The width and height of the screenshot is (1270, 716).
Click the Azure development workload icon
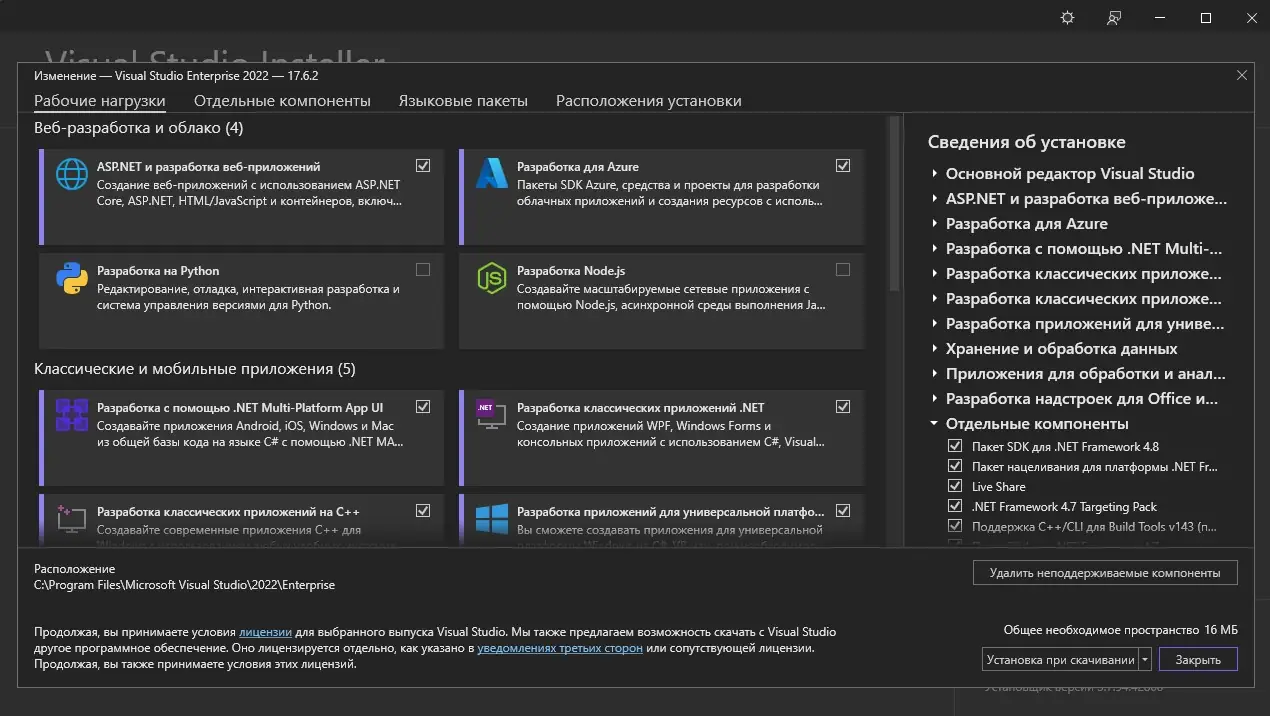(492, 174)
